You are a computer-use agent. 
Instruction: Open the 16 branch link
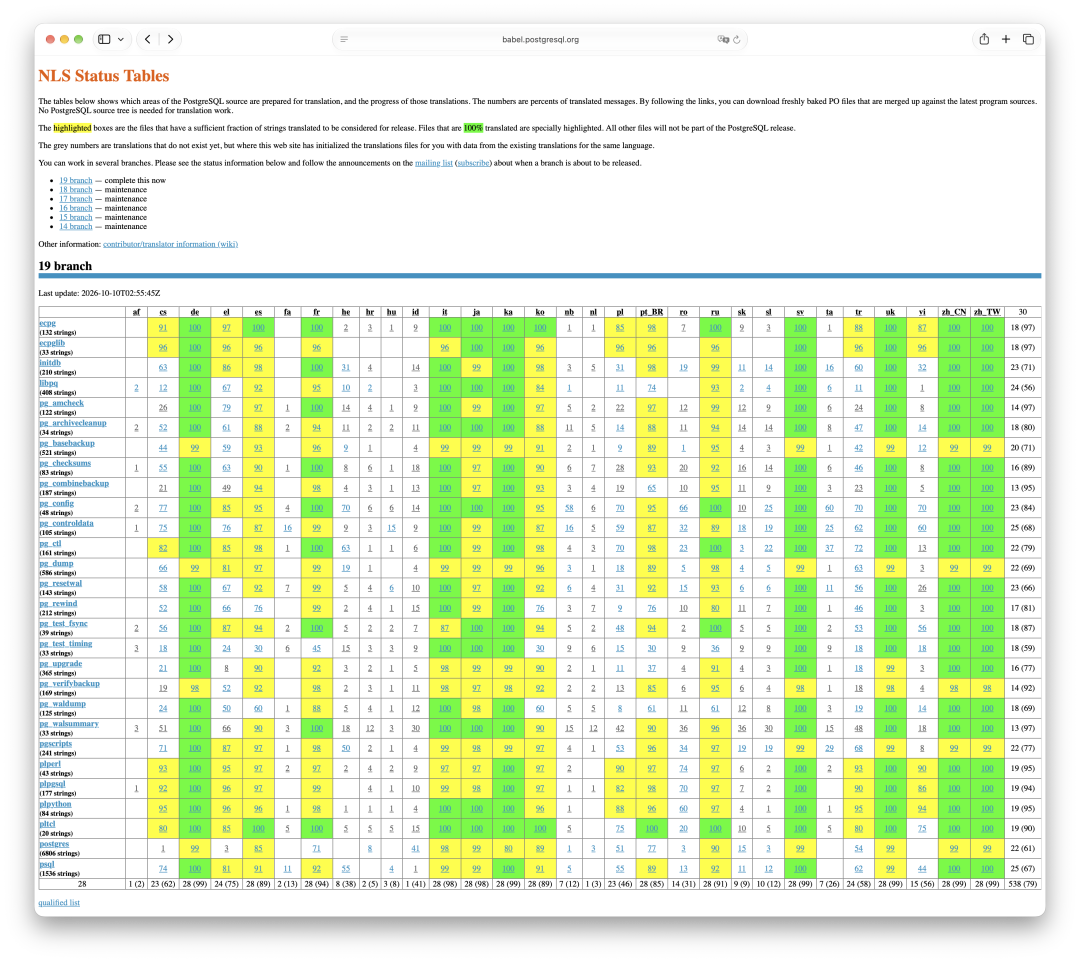(x=76, y=208)
